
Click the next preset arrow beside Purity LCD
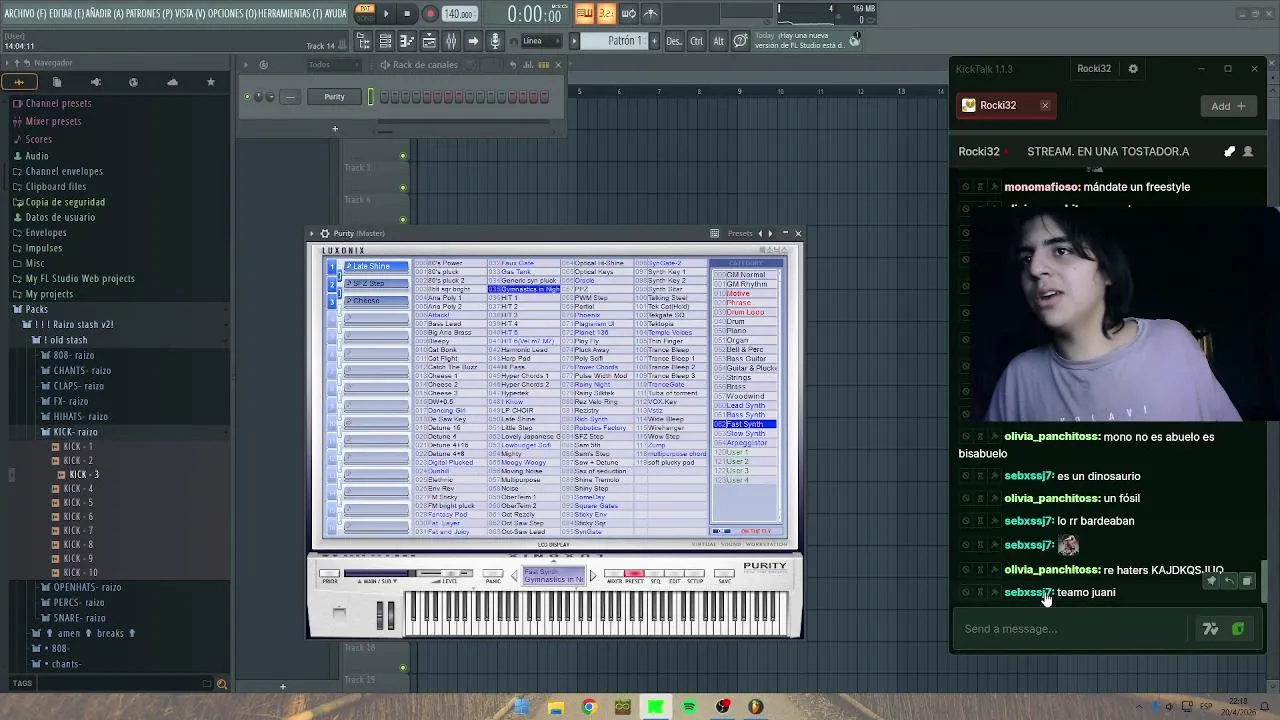pos(592,576)
